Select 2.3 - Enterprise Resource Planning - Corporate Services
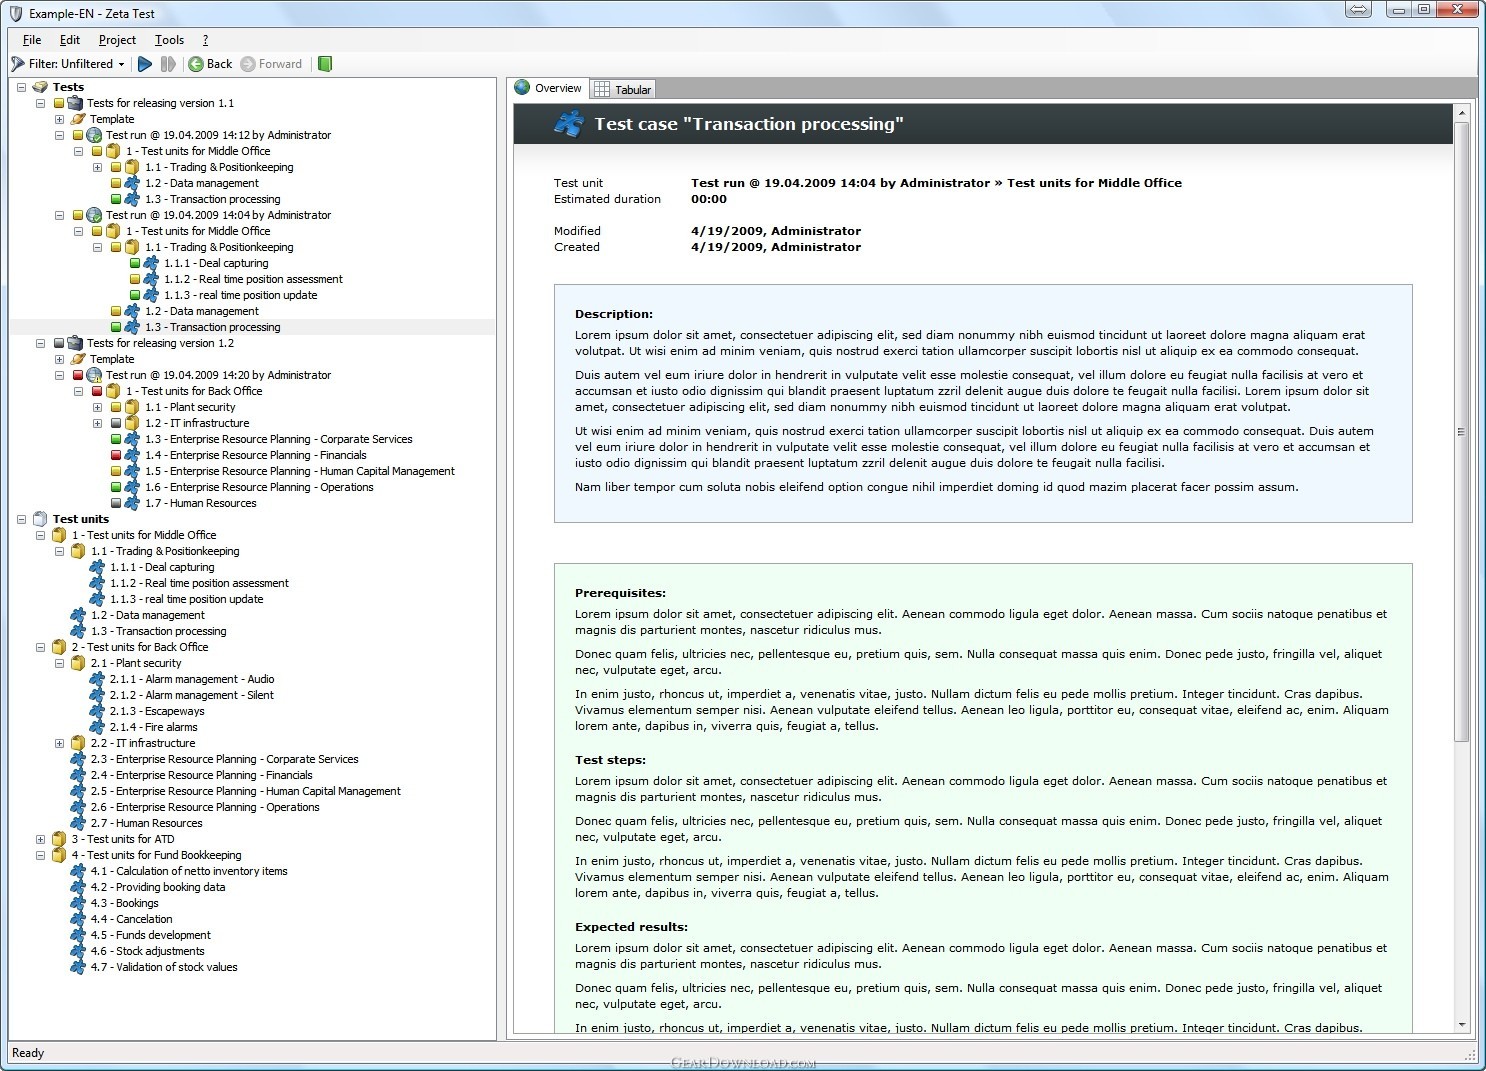The width and height of the screenshot is (1486, 1071). 224,759
